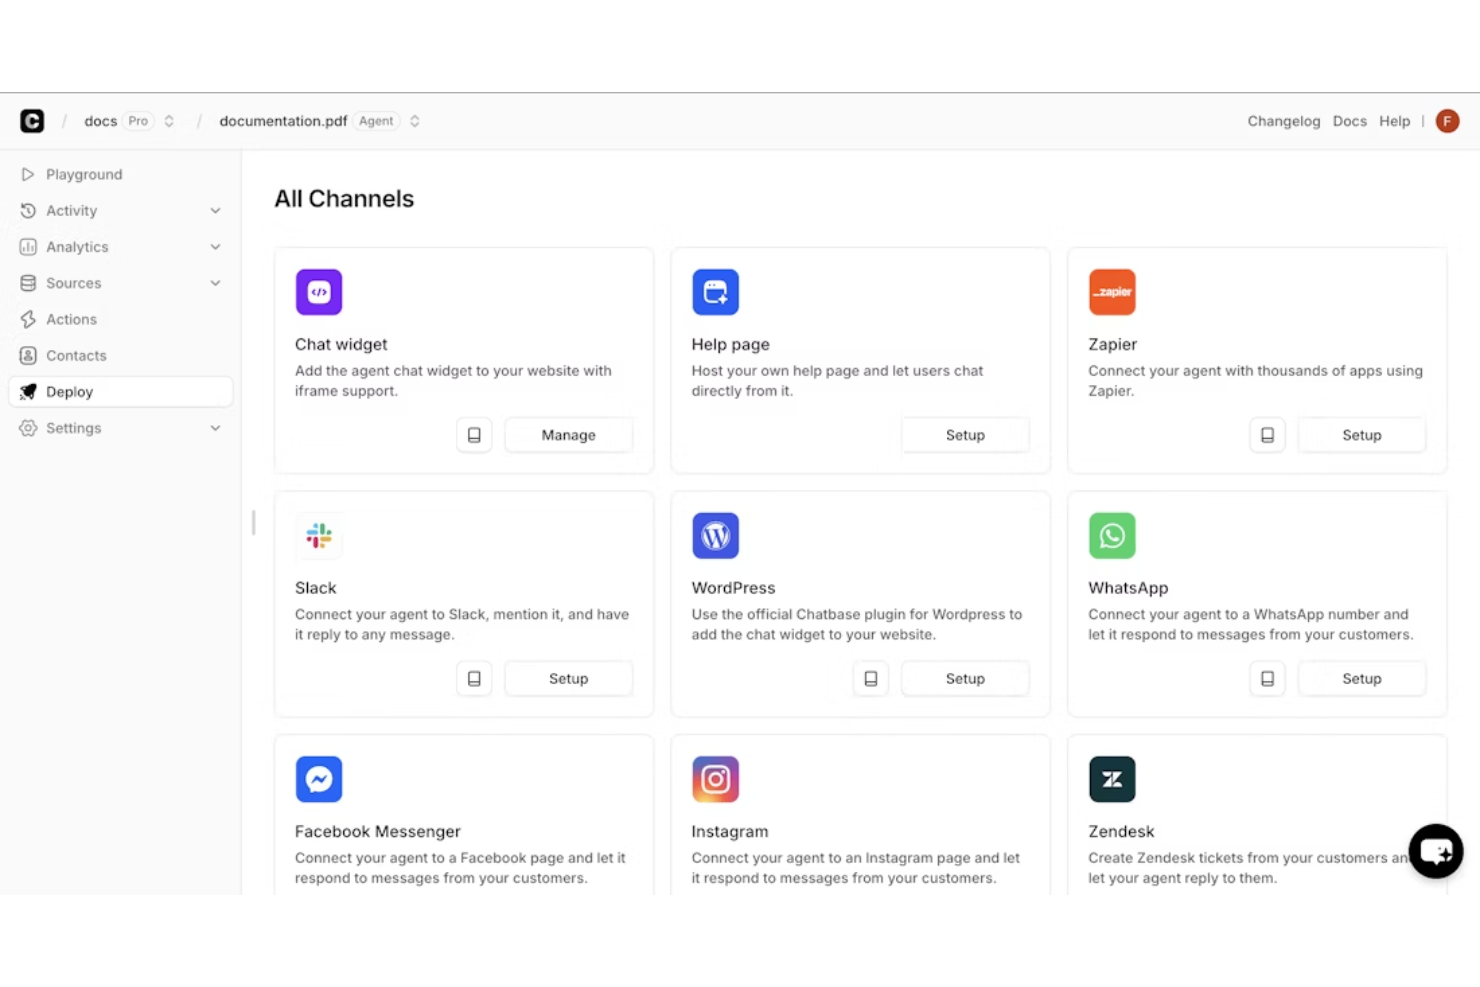Open the Facebook Messenger channel icon

click(x=318, y=779)
